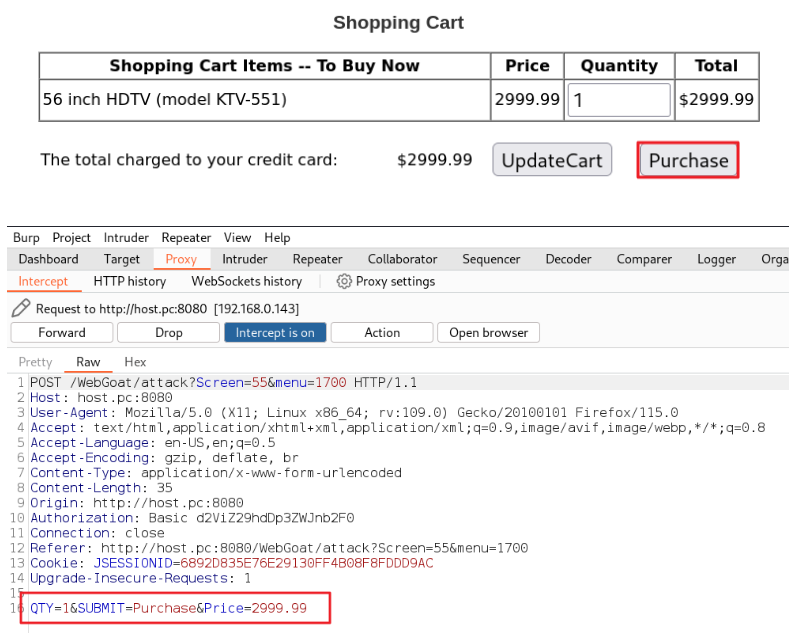Image resolution: width=789 pixels, height=636 pixels.
Task: Click the Accept-Encoding header line
Action: [165, 458]
